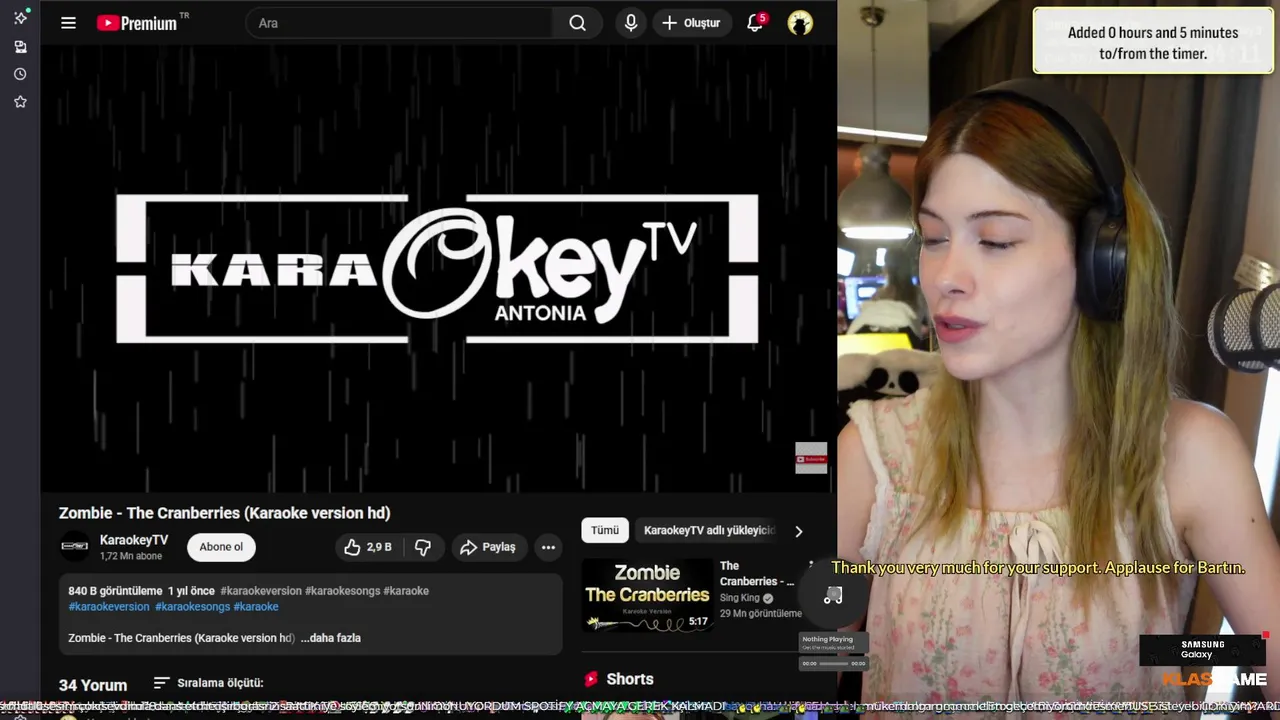
Task: Open the Oluştur create menu
Action: pyautogui.click(x=692, y=23)
